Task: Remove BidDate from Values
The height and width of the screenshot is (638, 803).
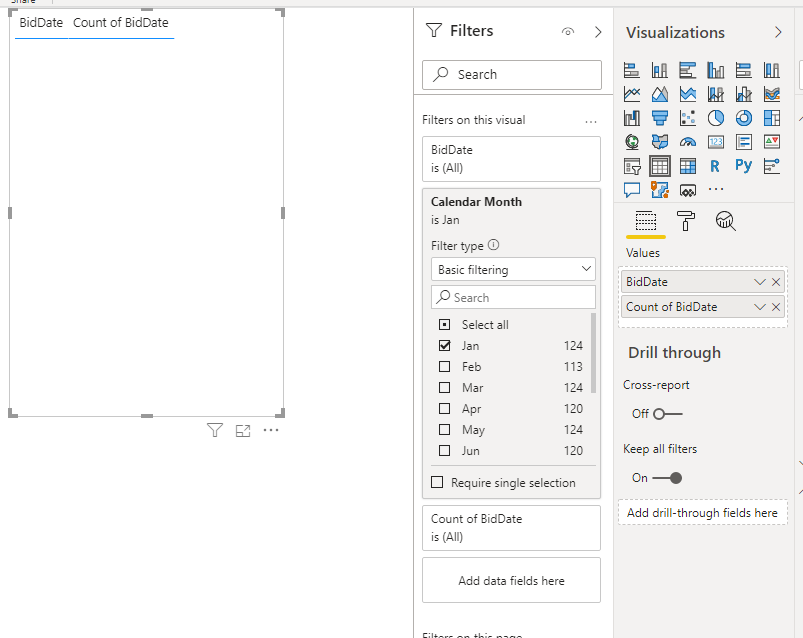Action: tap(776, 282)
